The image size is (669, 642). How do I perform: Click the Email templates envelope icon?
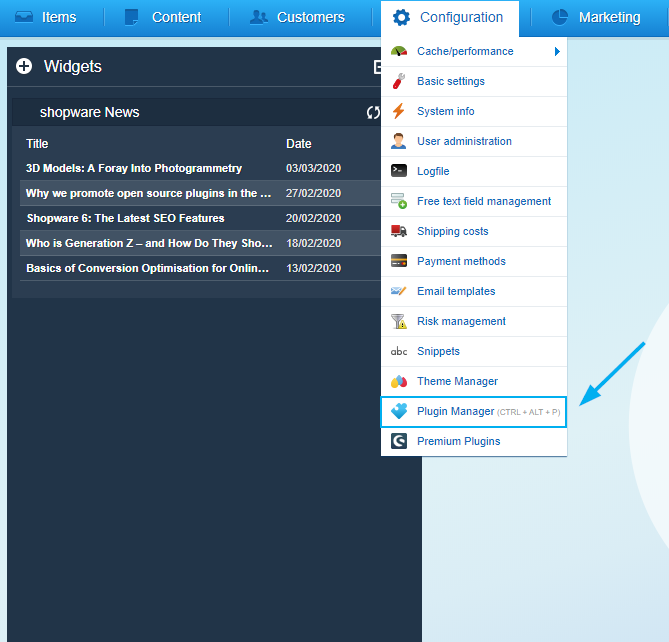point(398,291)
